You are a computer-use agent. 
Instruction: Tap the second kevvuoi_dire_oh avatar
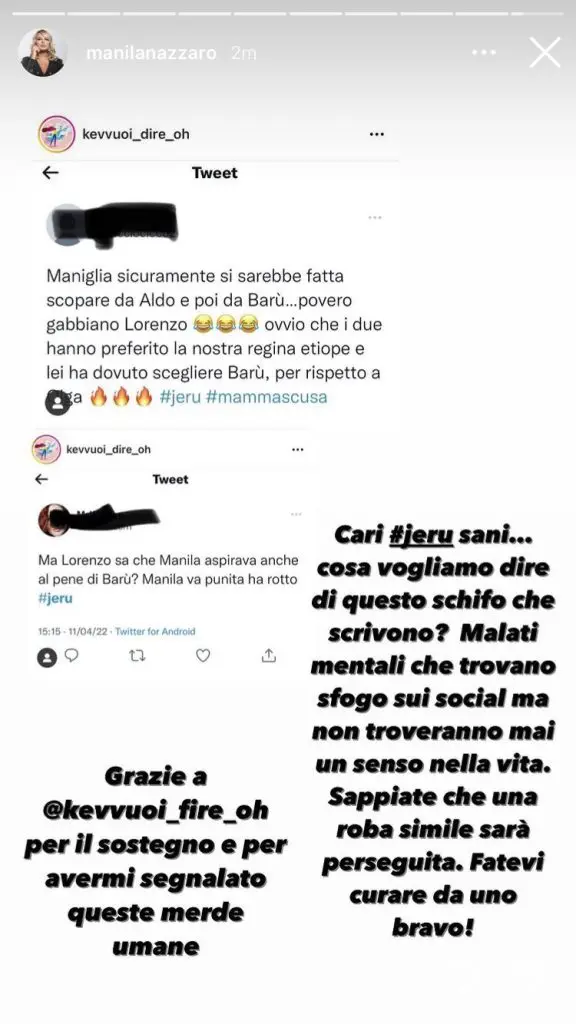tap(46, 449)
